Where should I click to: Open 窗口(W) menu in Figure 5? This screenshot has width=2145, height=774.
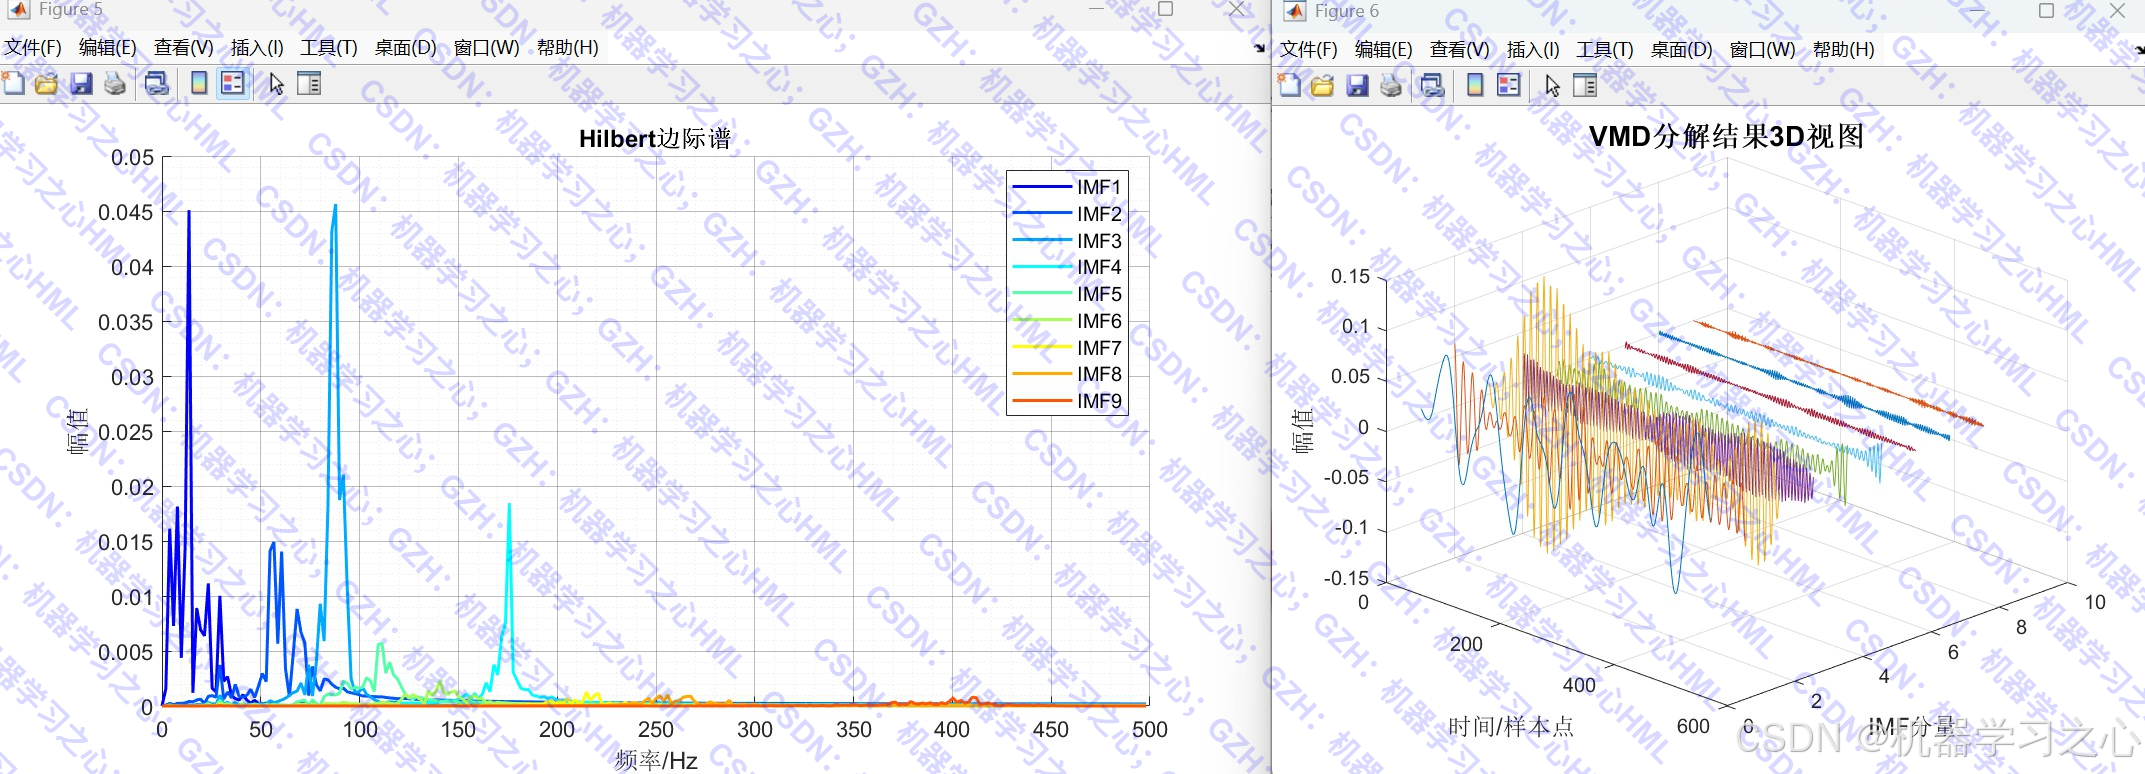coord(487,47)
